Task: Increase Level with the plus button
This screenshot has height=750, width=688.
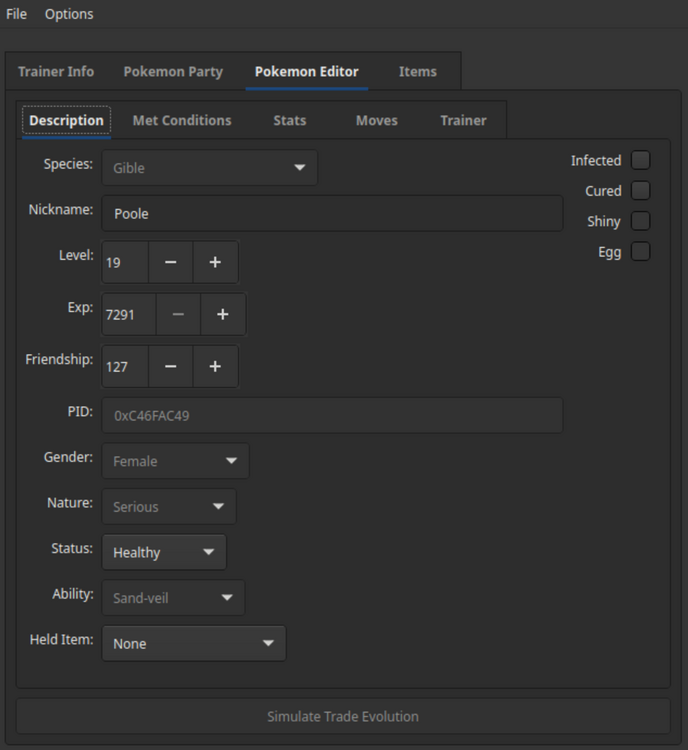Action: 215,262
